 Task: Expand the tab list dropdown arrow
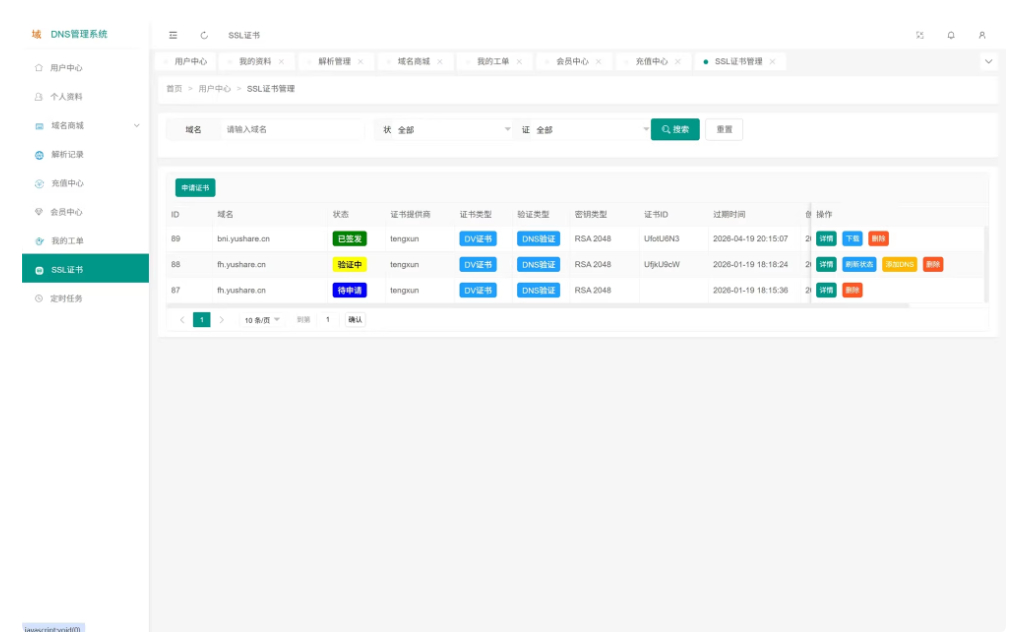click(989, 62)
